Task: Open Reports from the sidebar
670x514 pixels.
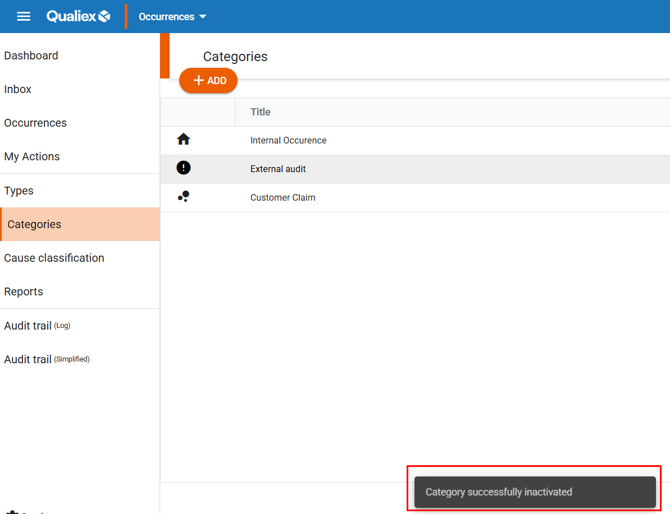Action: point(24,292)
